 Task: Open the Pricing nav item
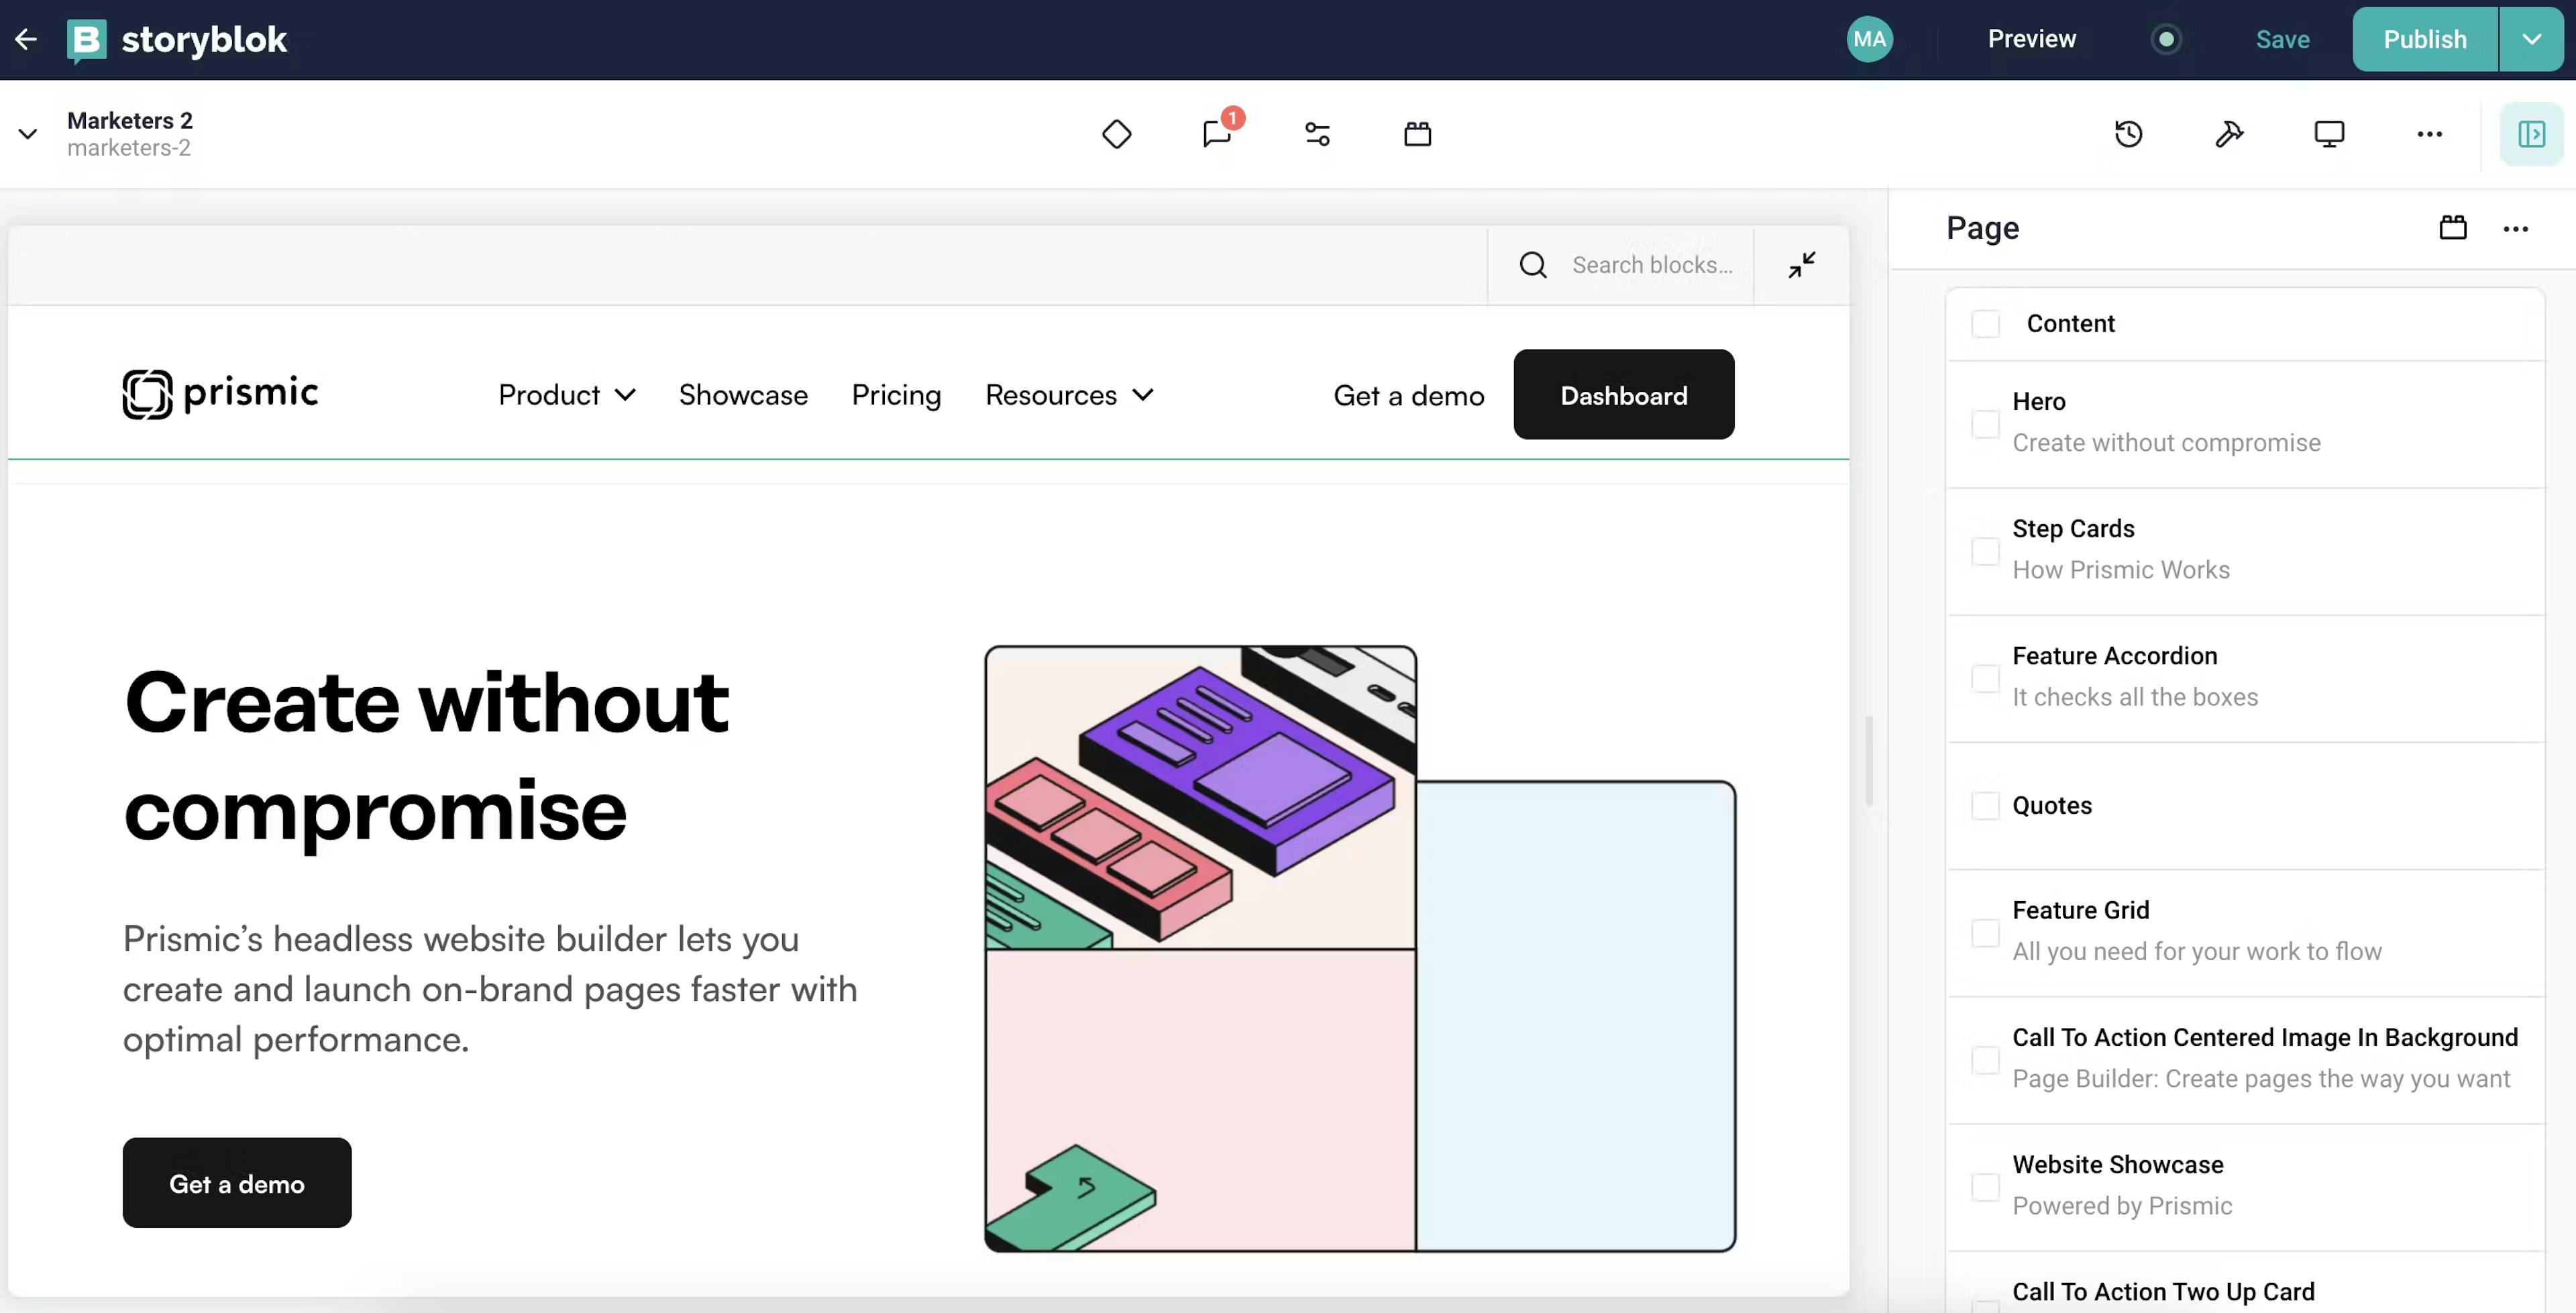896,395
